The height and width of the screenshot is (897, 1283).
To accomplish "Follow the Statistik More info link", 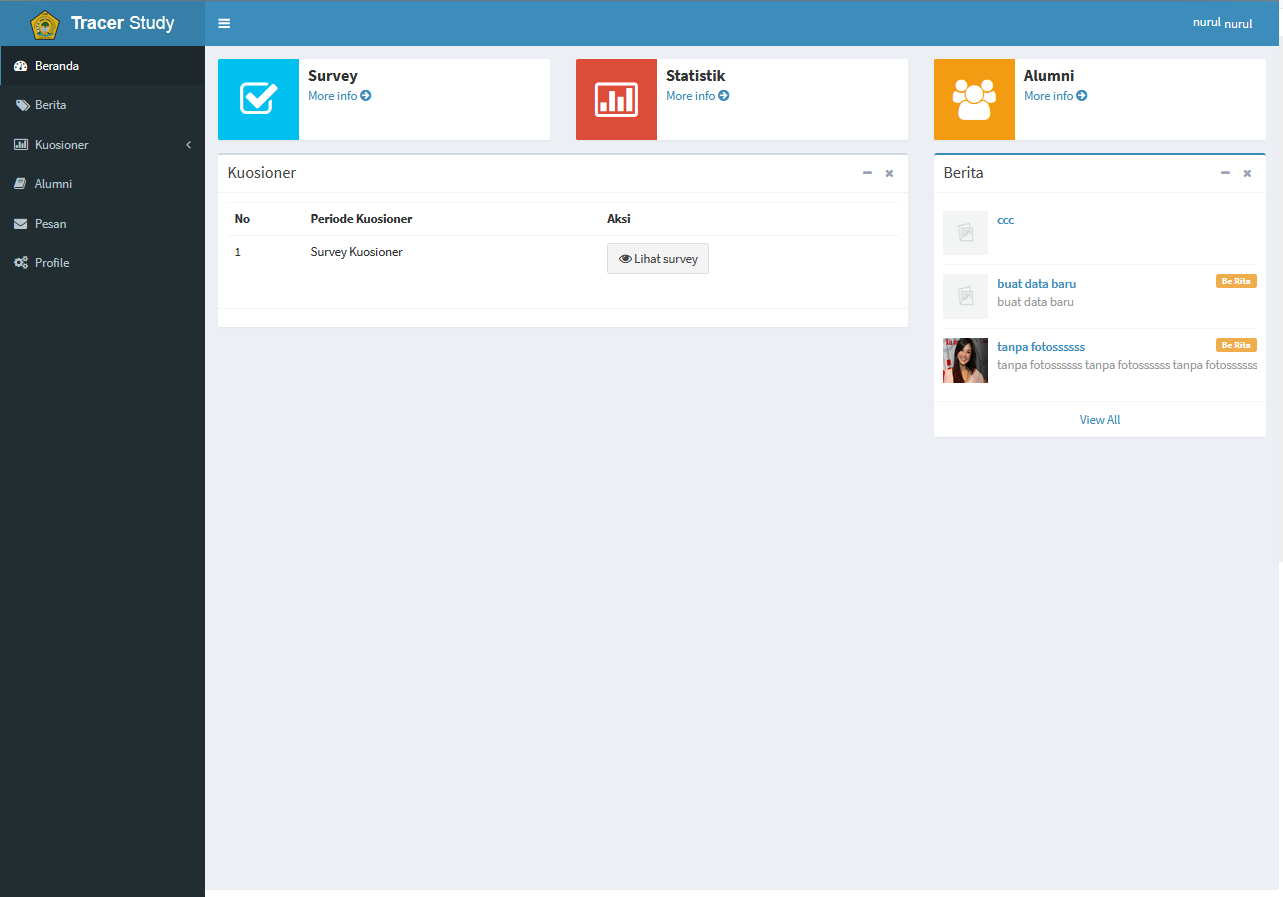I will [697, 96].
